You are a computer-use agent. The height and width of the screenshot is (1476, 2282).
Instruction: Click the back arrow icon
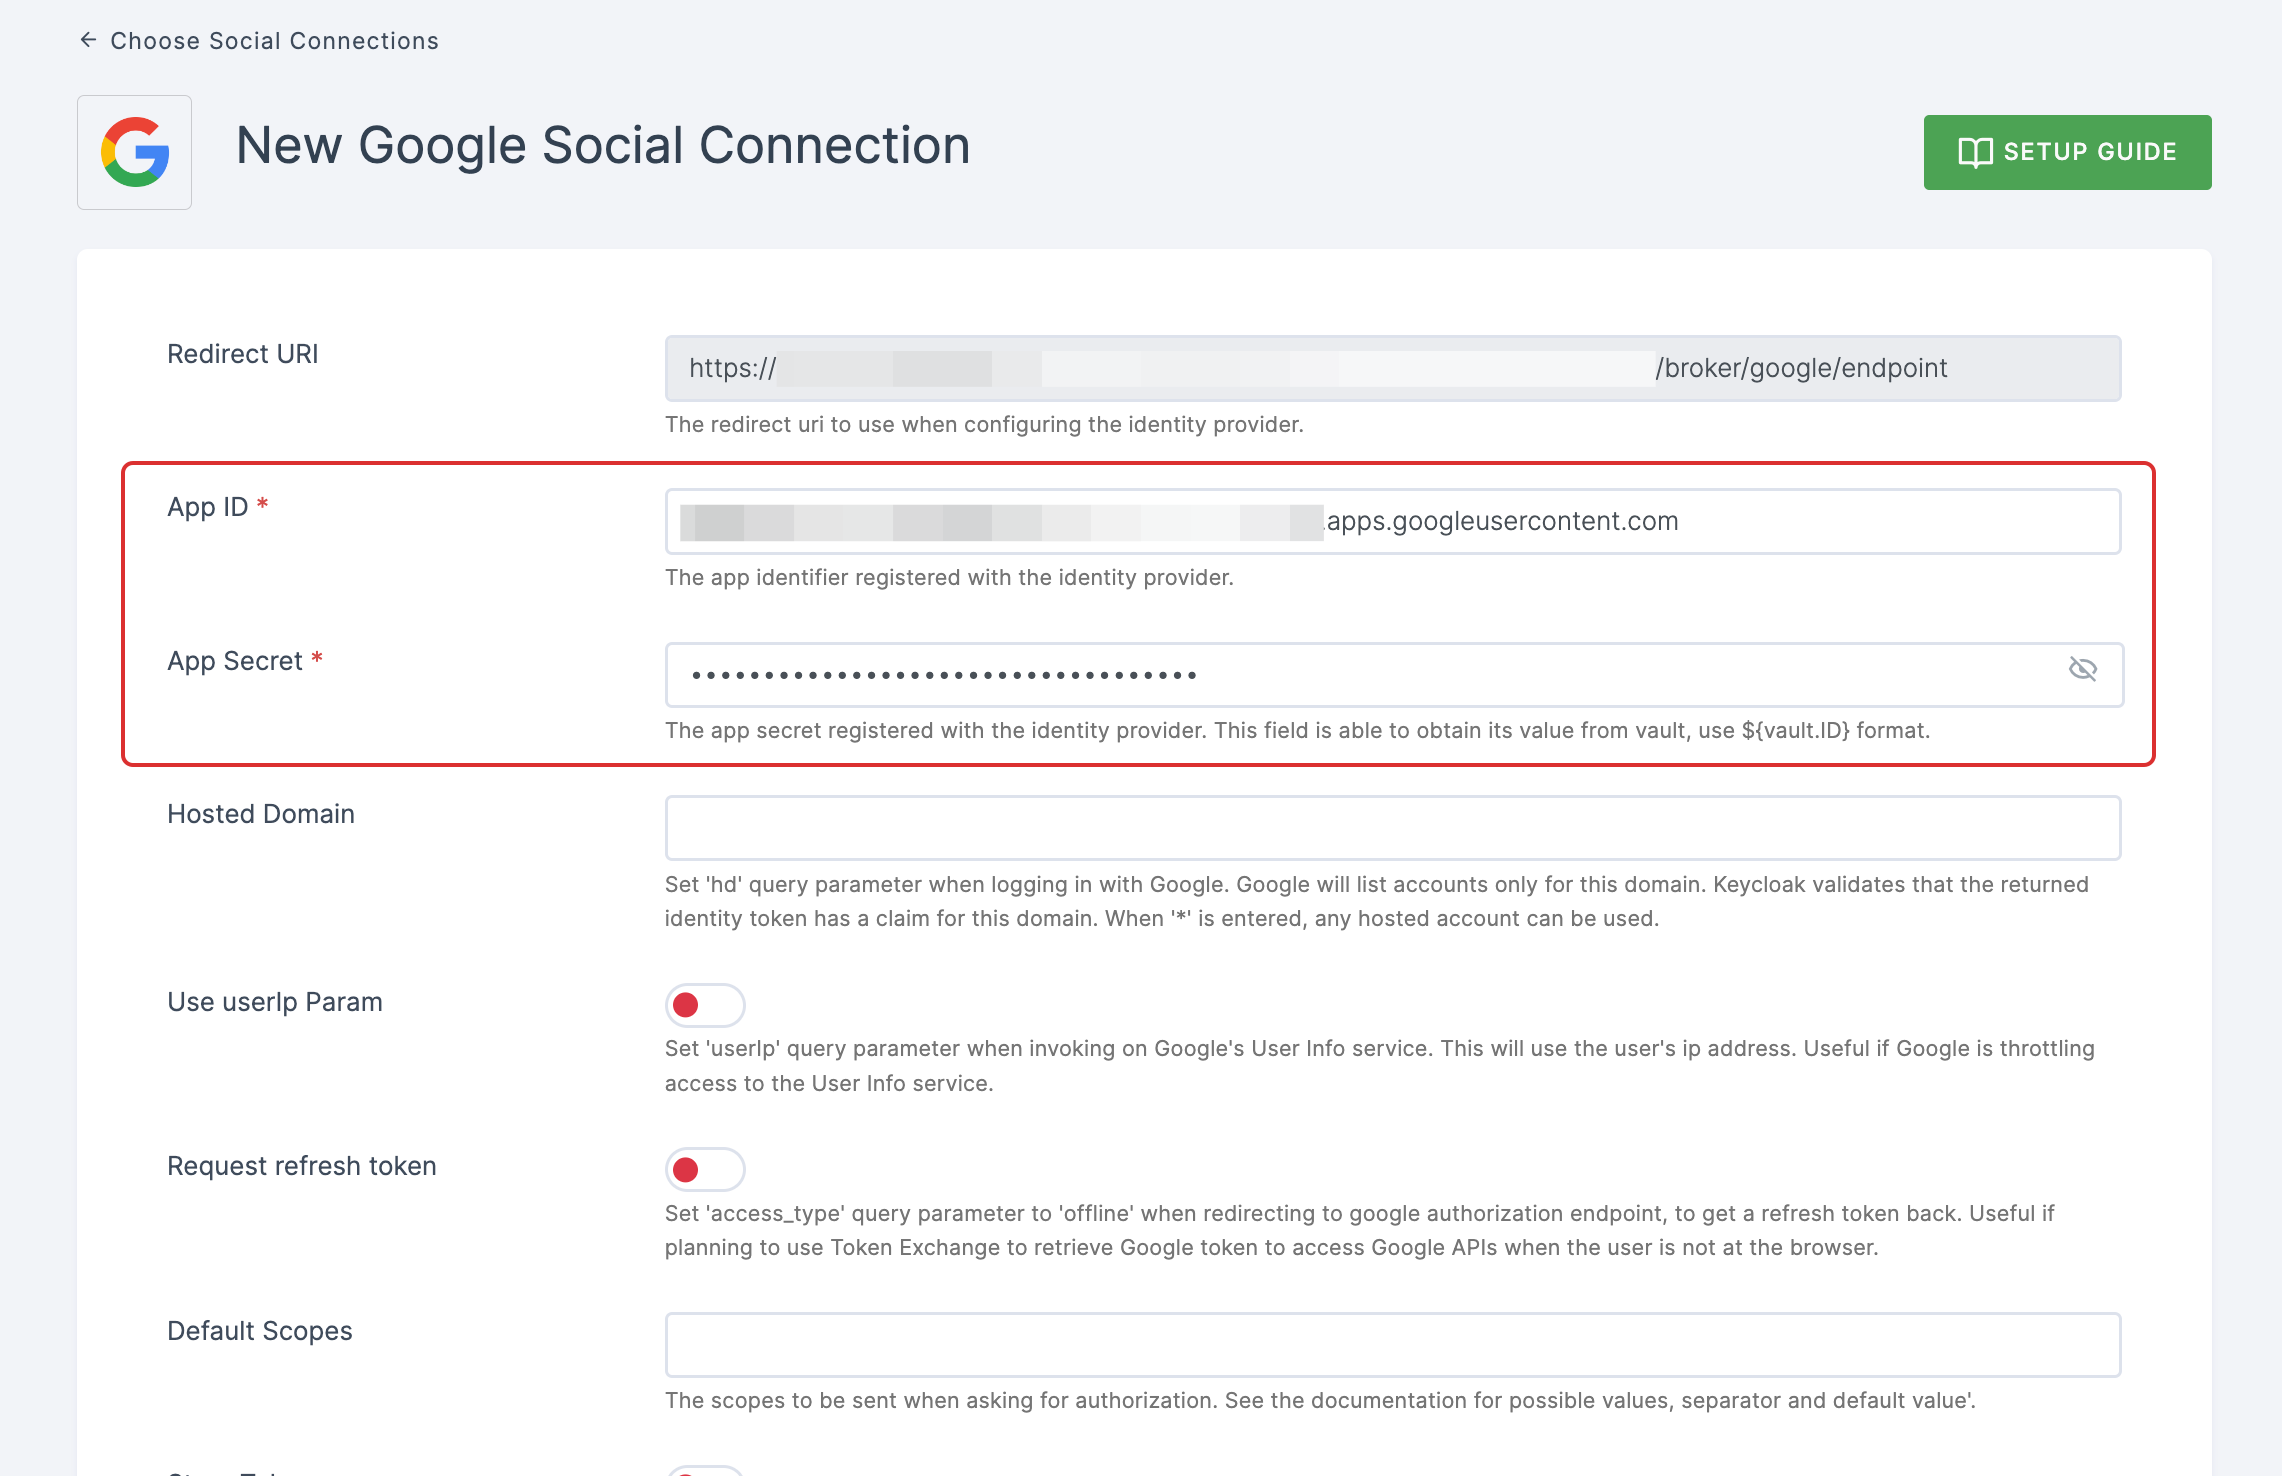coord(88,40)
